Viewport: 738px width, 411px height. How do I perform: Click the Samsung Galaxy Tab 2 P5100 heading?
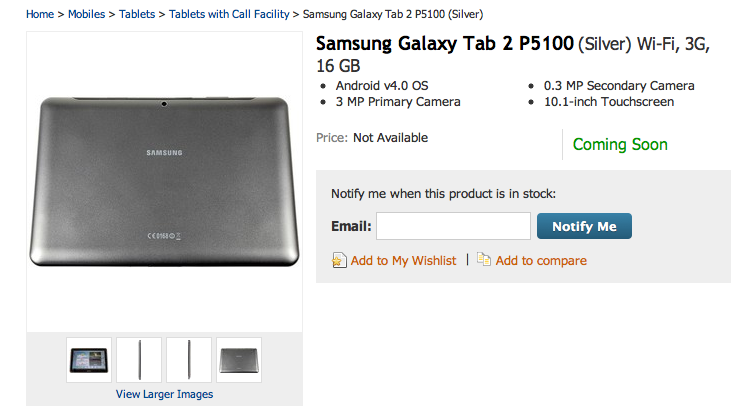445,44
